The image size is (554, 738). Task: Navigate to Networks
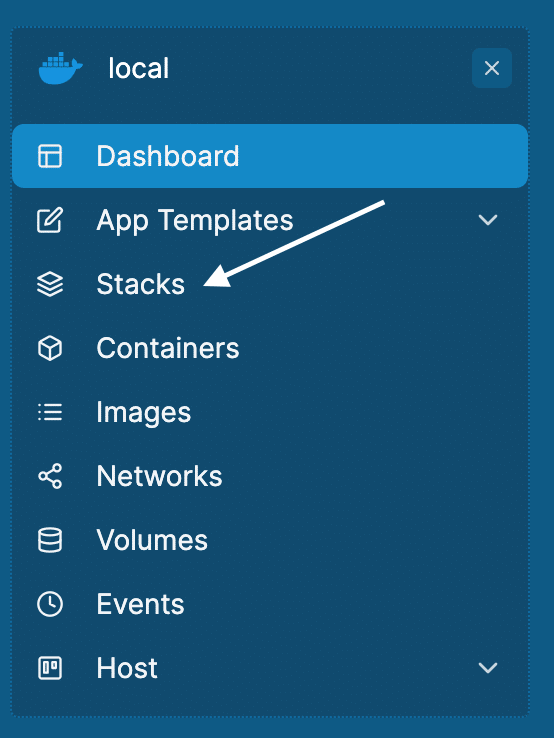pyautogui.click(x=270, y=476)
